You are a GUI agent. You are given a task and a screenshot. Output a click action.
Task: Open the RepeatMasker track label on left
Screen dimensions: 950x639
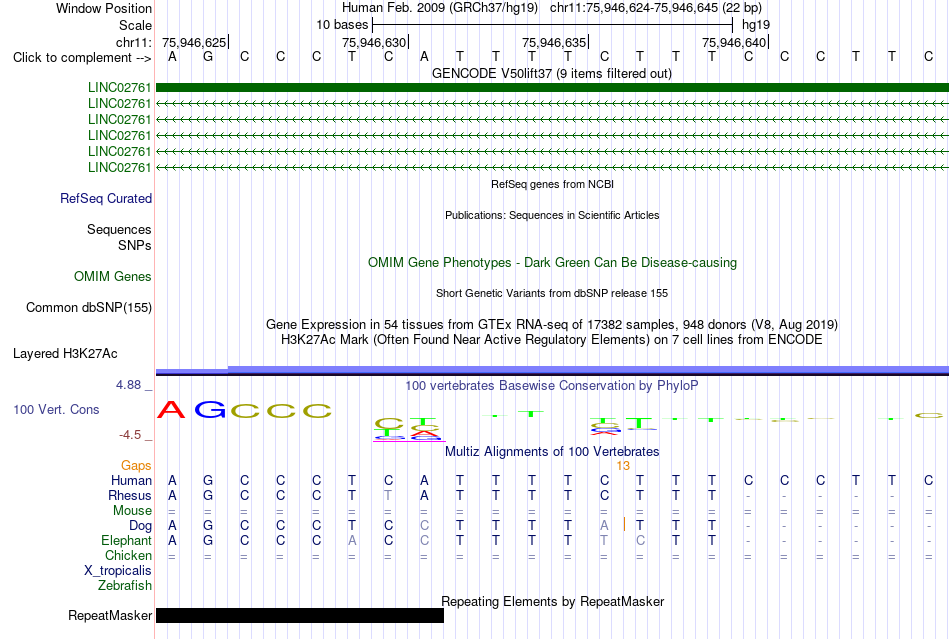pos(110,615)
